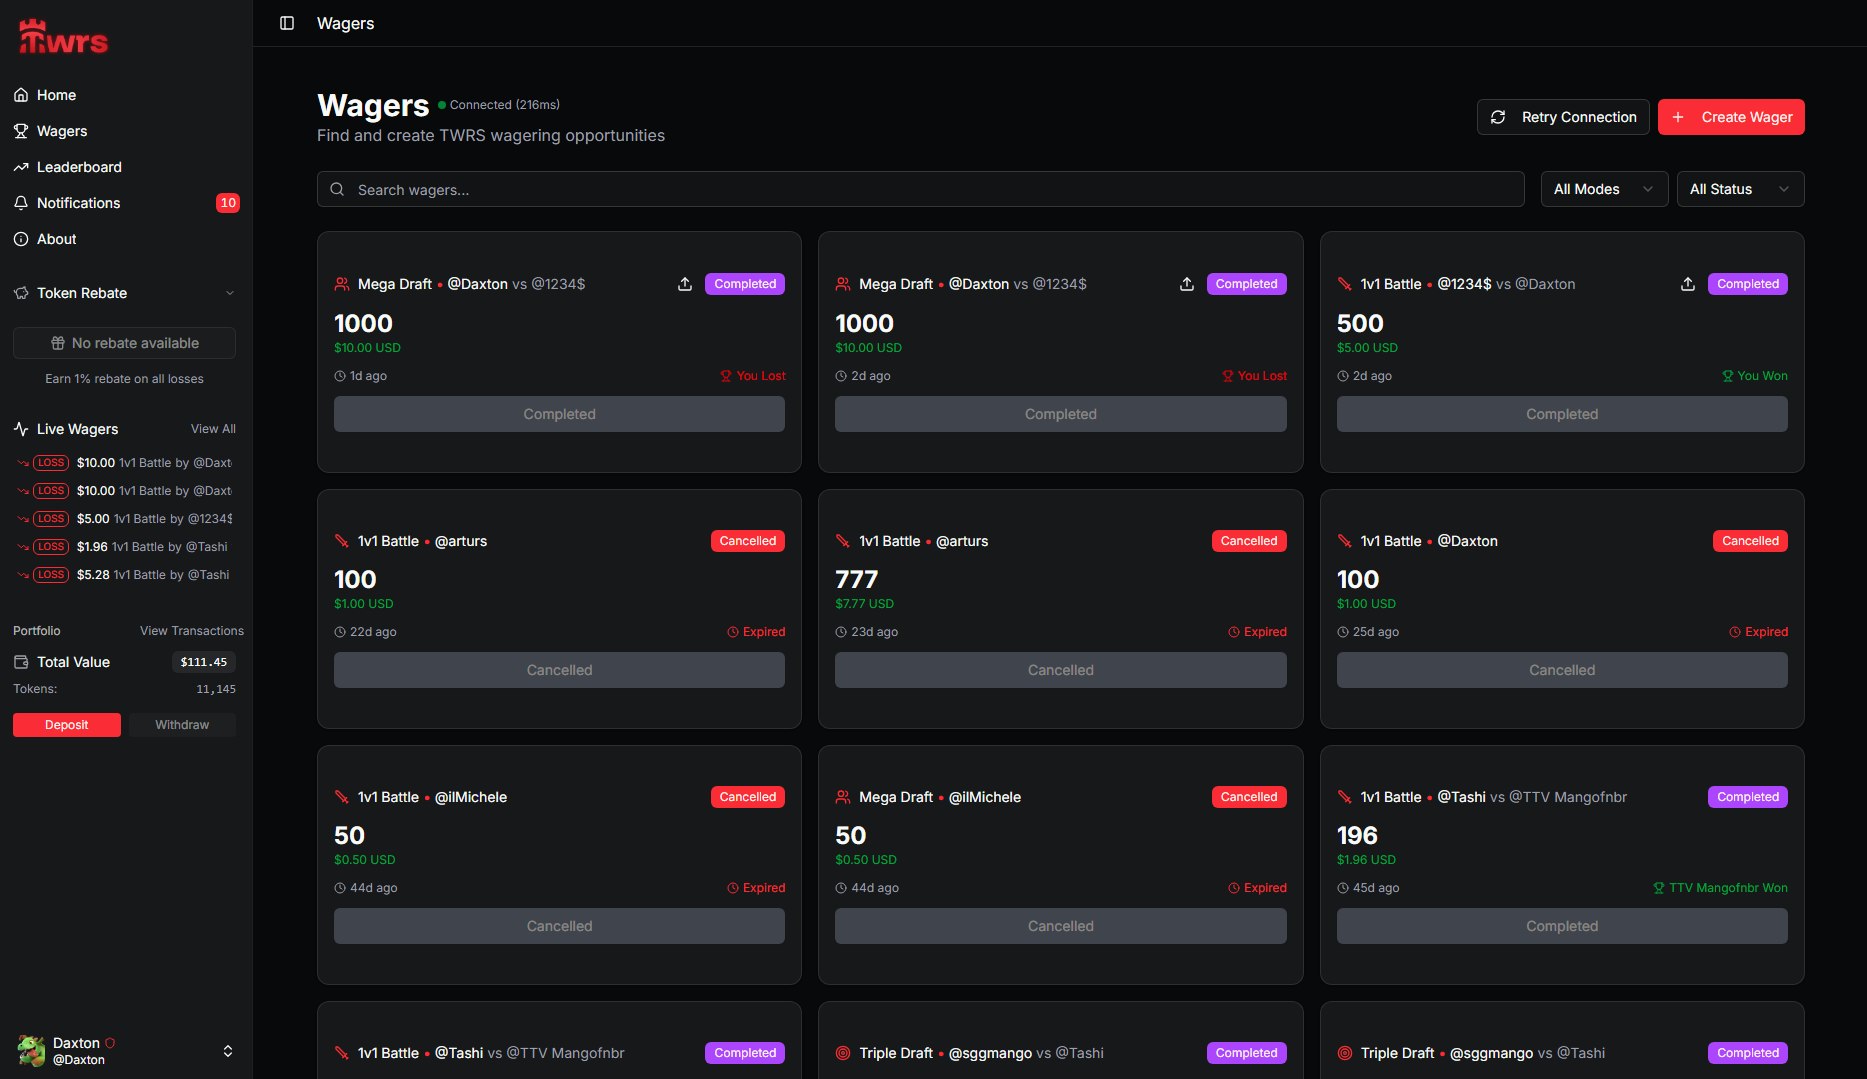
Task: Click 'TTV Mangofnbr Won' result label
Action: click(1720, 888)
